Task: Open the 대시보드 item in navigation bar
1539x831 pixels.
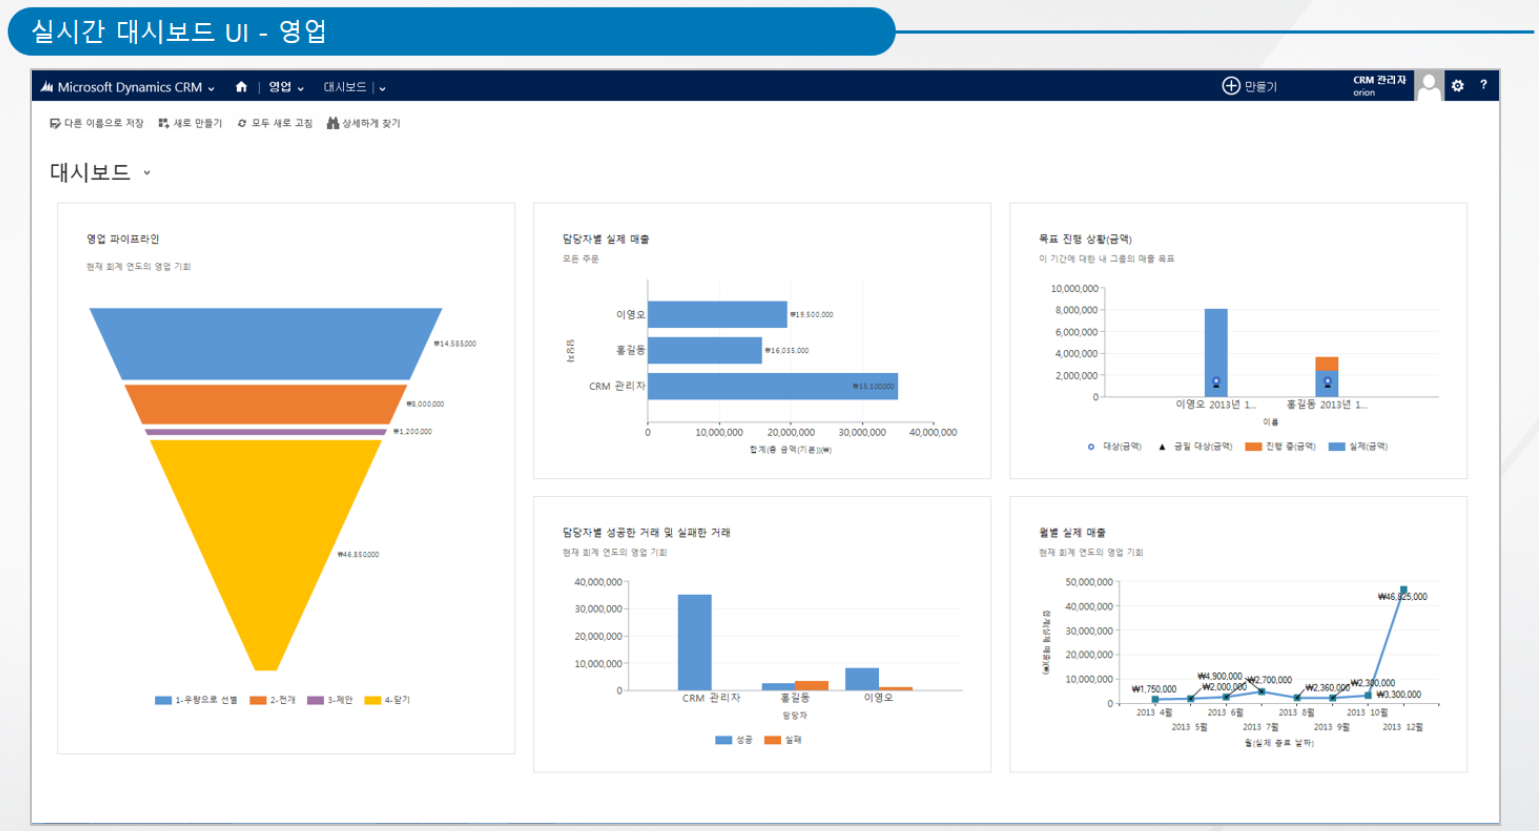Action: click(345, 87)
